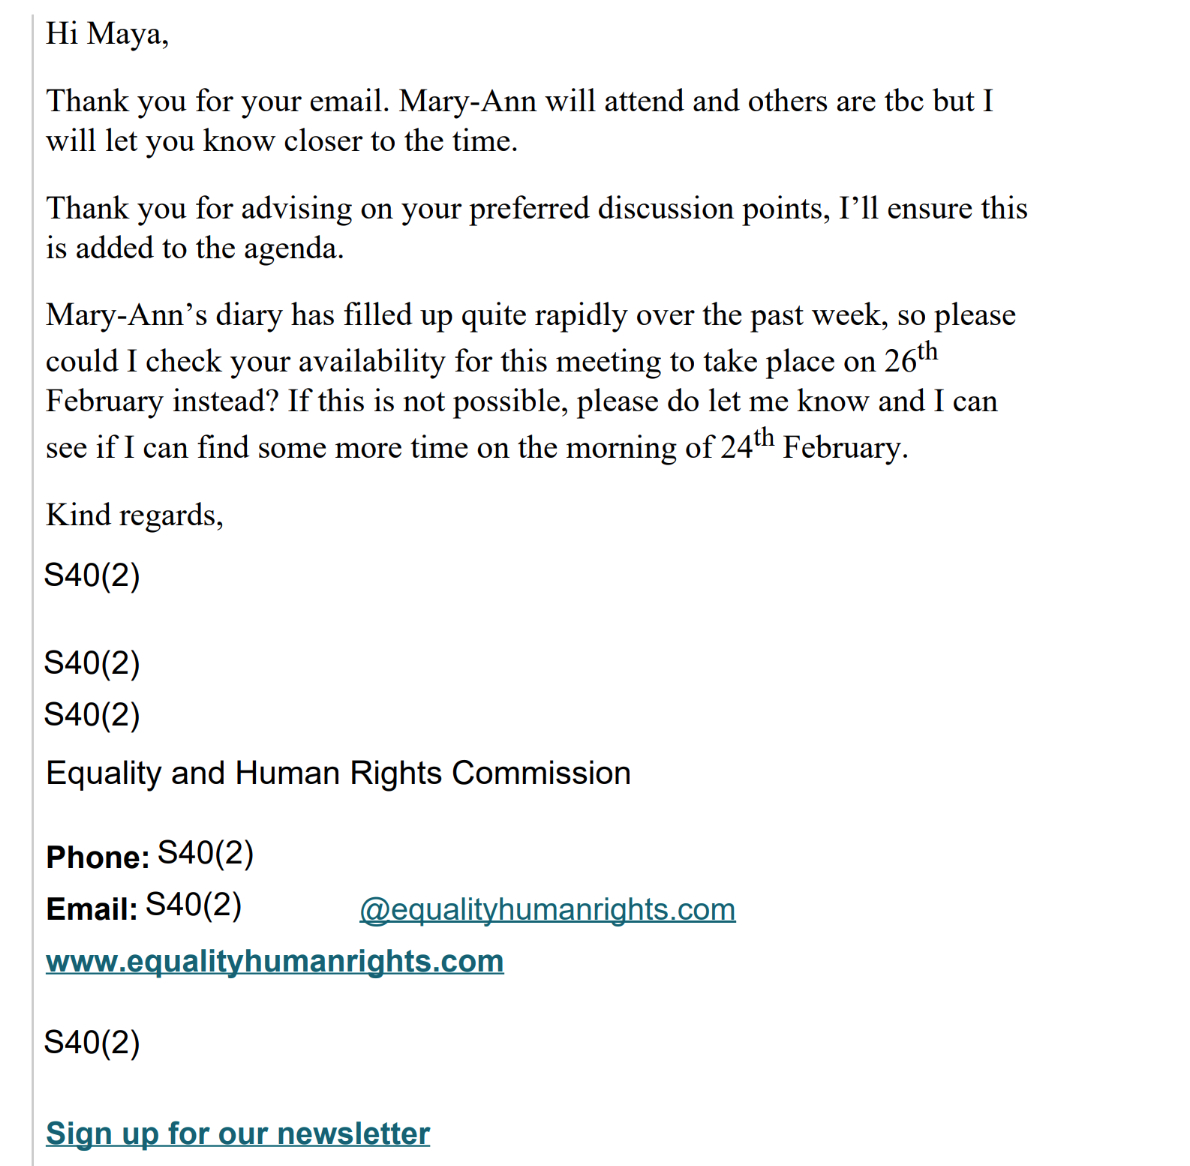Click the bold "Phone:" label
The width and height of the screenshot is (1190, 1166).
click(97, 857)
